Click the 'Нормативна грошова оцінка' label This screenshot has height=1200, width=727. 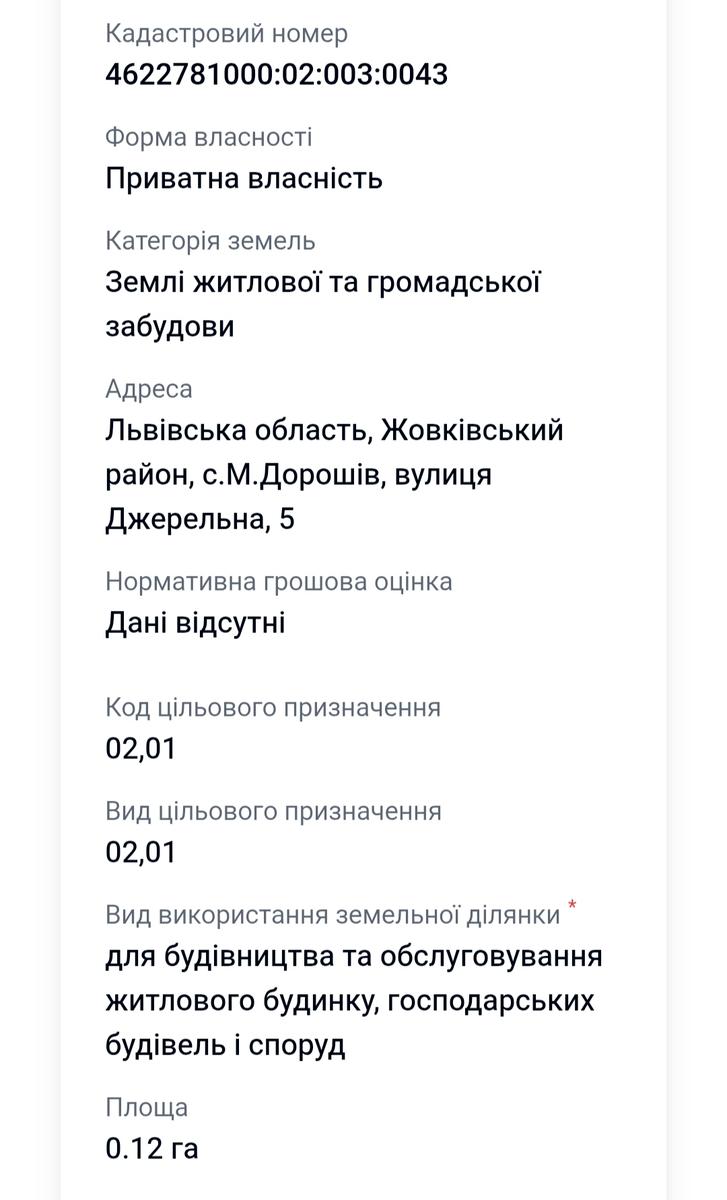tap(279, 581)
